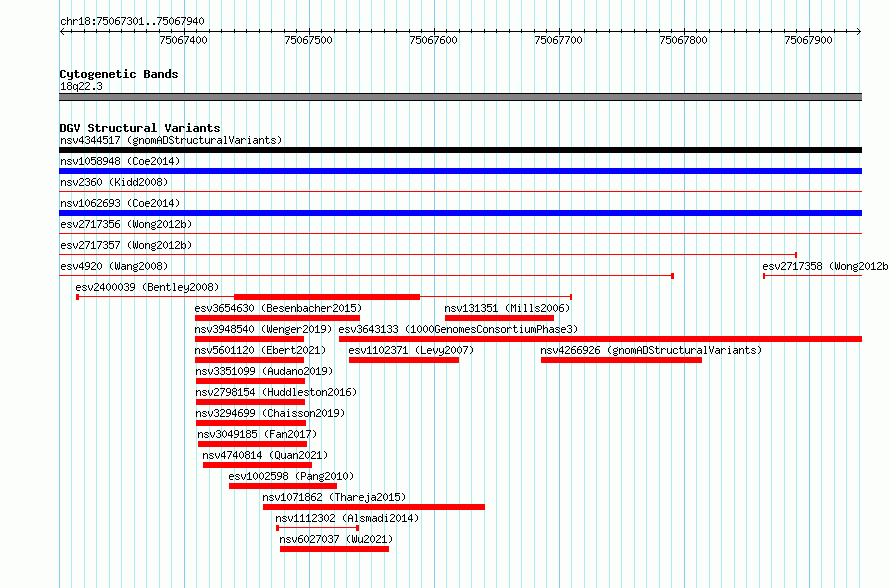The width and height of the screenshot is (890, 588).
Task: Open the nsv3948540 (Wenger2019) label
Action: tap(263, 329)
